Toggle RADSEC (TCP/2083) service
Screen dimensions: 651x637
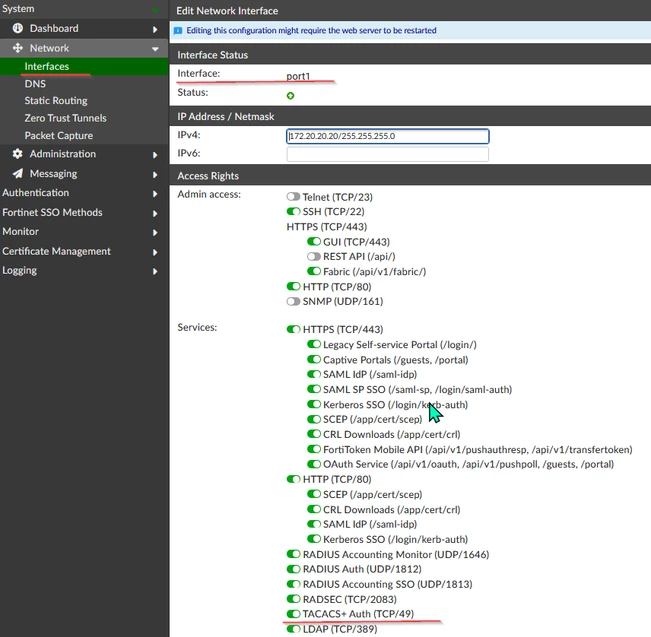point(293,599)
